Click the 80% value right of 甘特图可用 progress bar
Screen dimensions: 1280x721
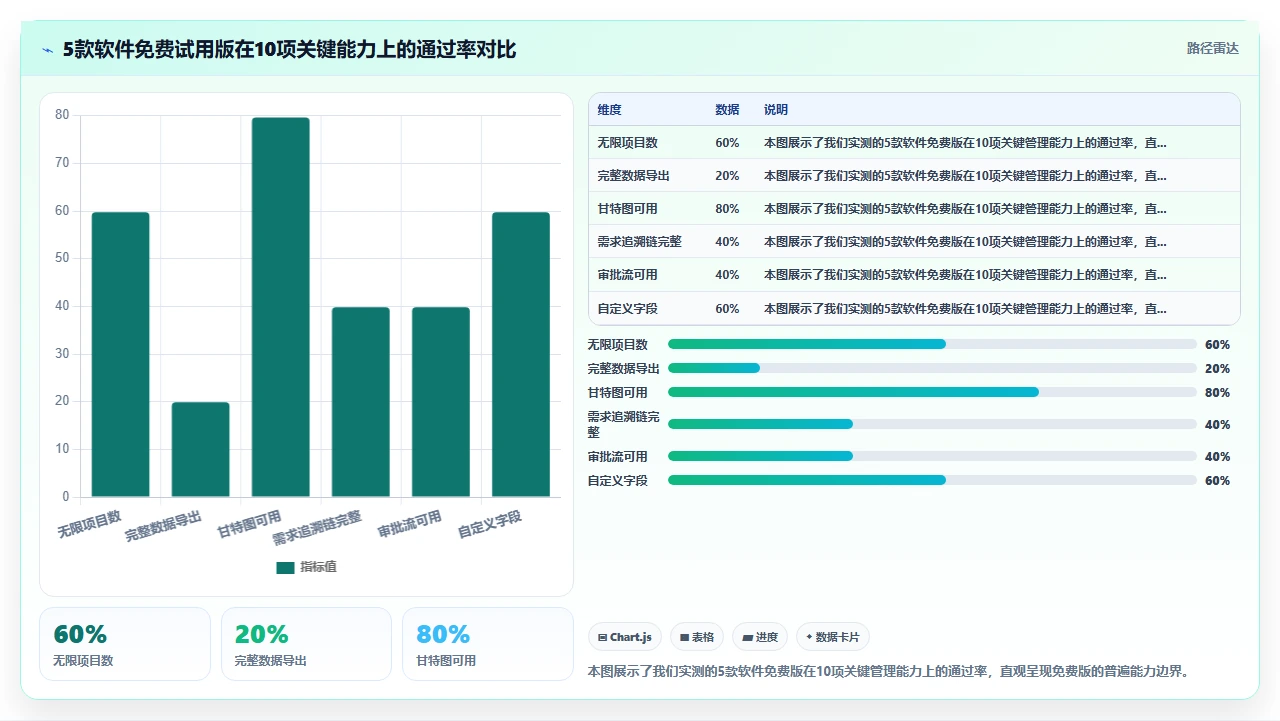point(1217,392)
